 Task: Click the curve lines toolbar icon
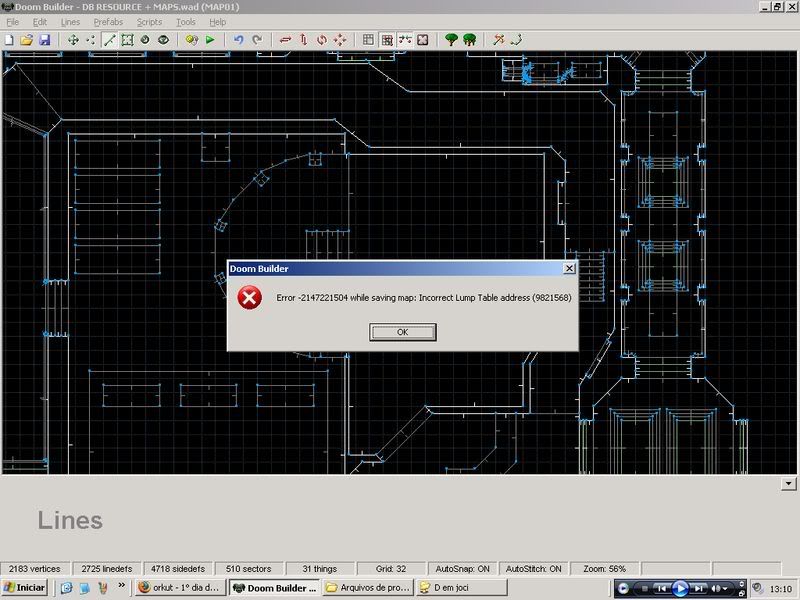(x=516, y=40)
